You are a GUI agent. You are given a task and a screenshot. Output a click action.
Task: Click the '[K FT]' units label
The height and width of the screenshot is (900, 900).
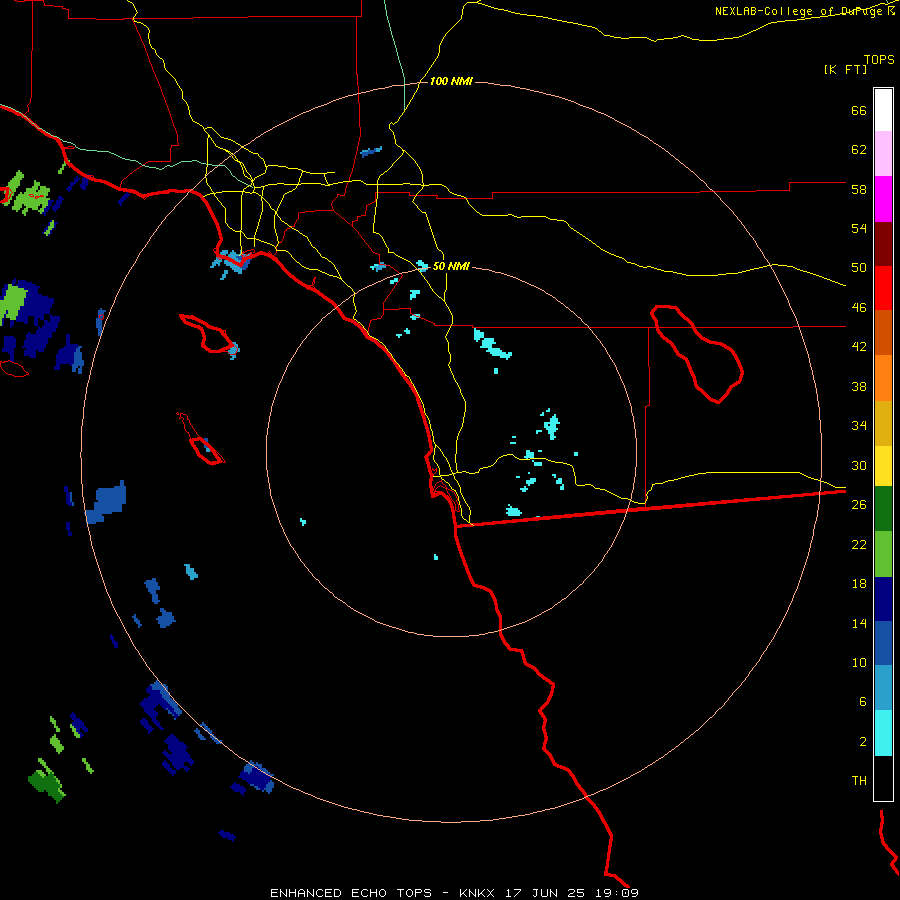point(845,69)
